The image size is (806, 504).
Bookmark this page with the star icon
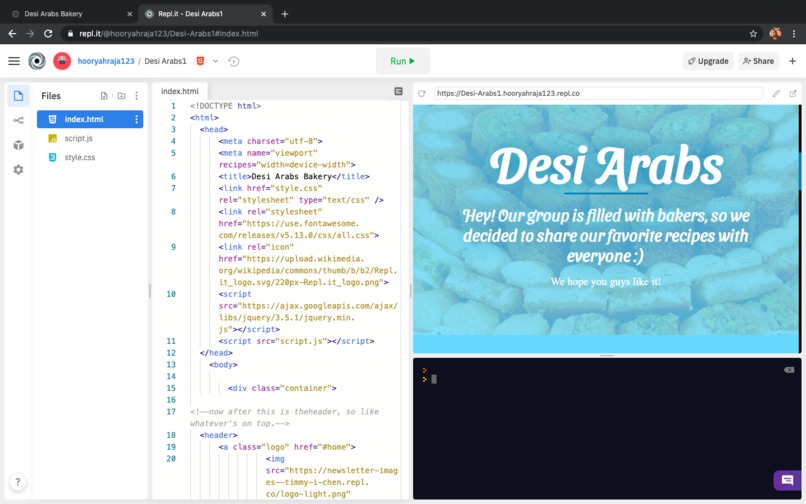click(x=753, y=33)
